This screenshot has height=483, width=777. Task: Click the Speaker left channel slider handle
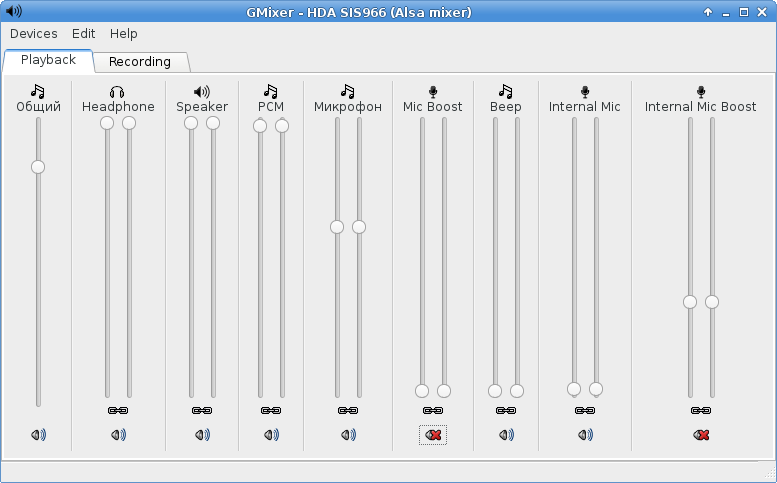[191, 123]
